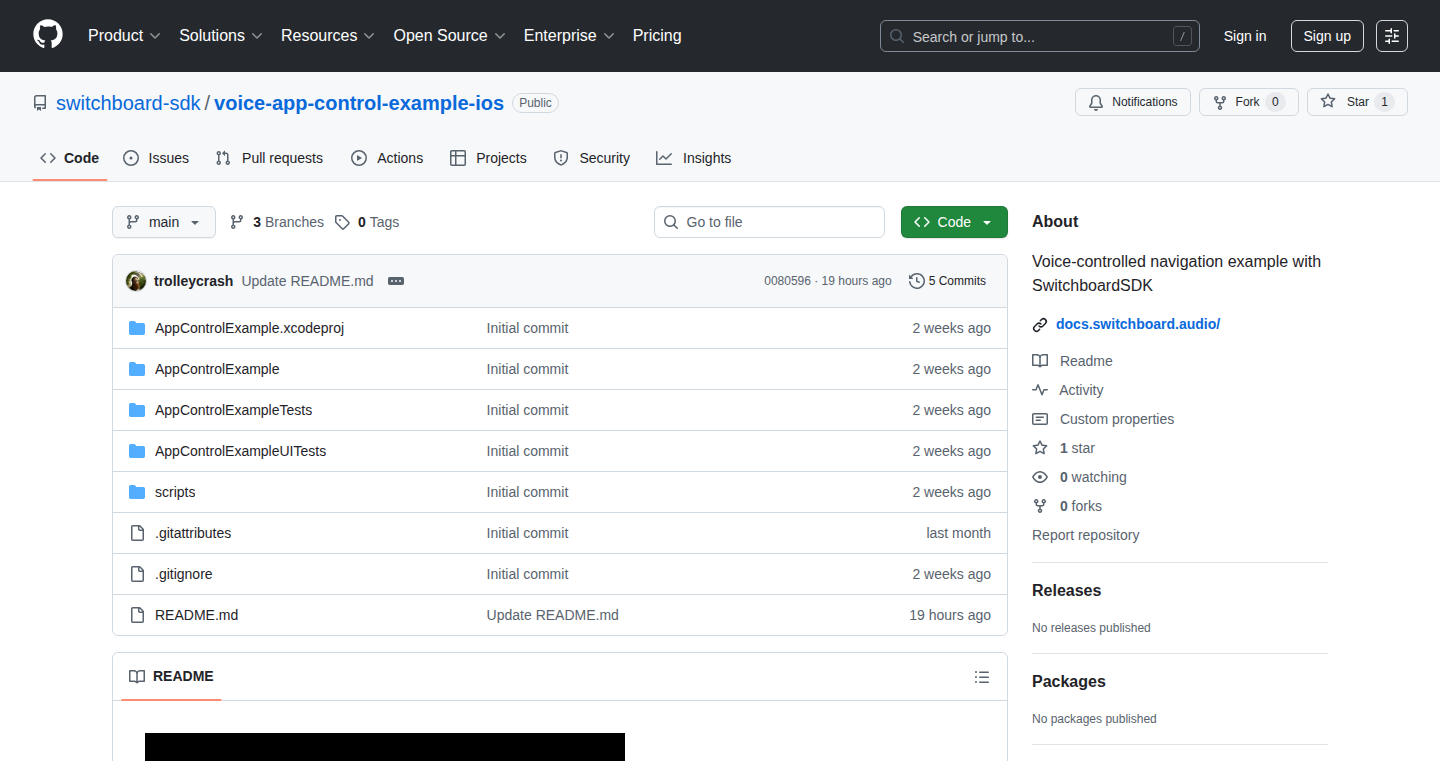Image resolution: width=1440 pixels, height=761 pixels.
Task: Open the commit details ellipsis button
Action: tap(396, 281)
